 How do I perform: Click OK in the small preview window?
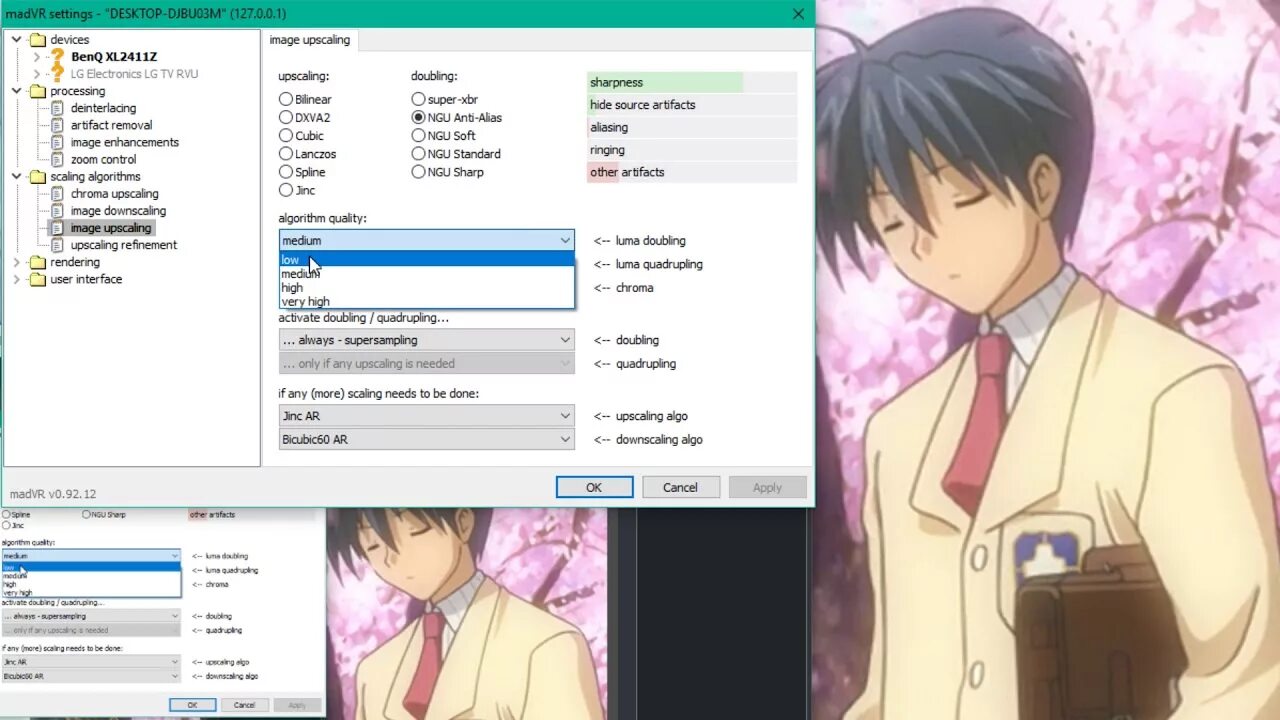(192, 705)
